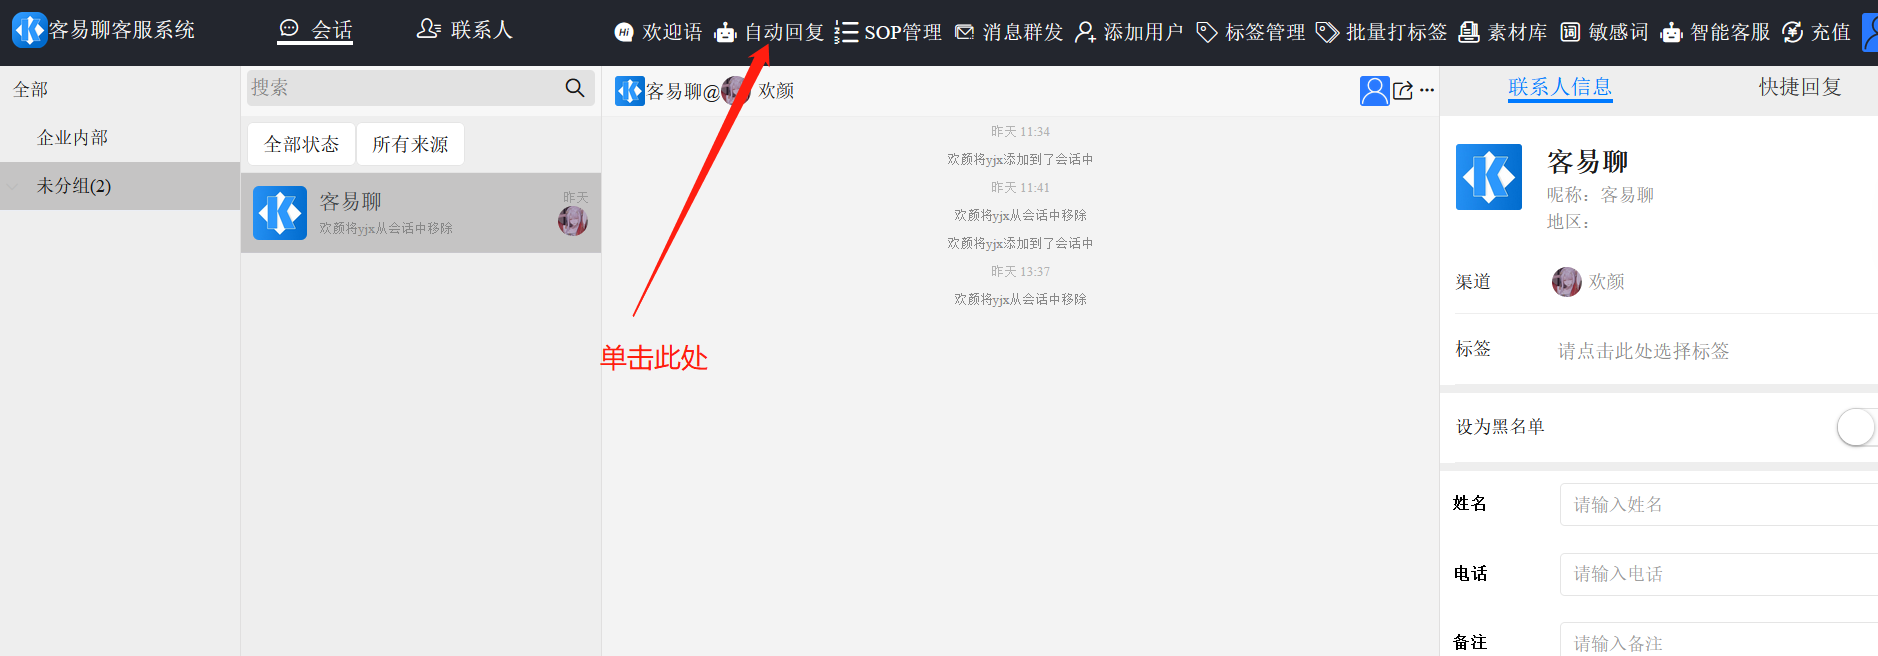Image resolution: width=1878 pixels, height=656 pixels.
Task: Click the 昵称: 客易聊 nickname text
Action: pyautogui.click(x=1600, y=195)
